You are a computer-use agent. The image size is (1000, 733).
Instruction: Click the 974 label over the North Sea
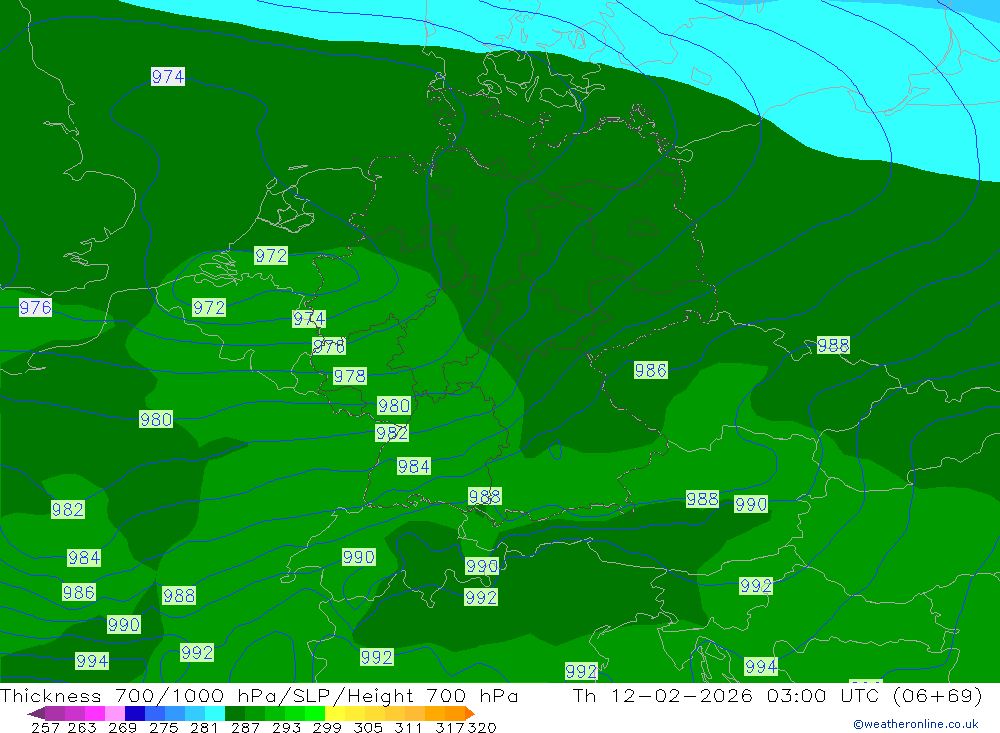click(168, 77)
